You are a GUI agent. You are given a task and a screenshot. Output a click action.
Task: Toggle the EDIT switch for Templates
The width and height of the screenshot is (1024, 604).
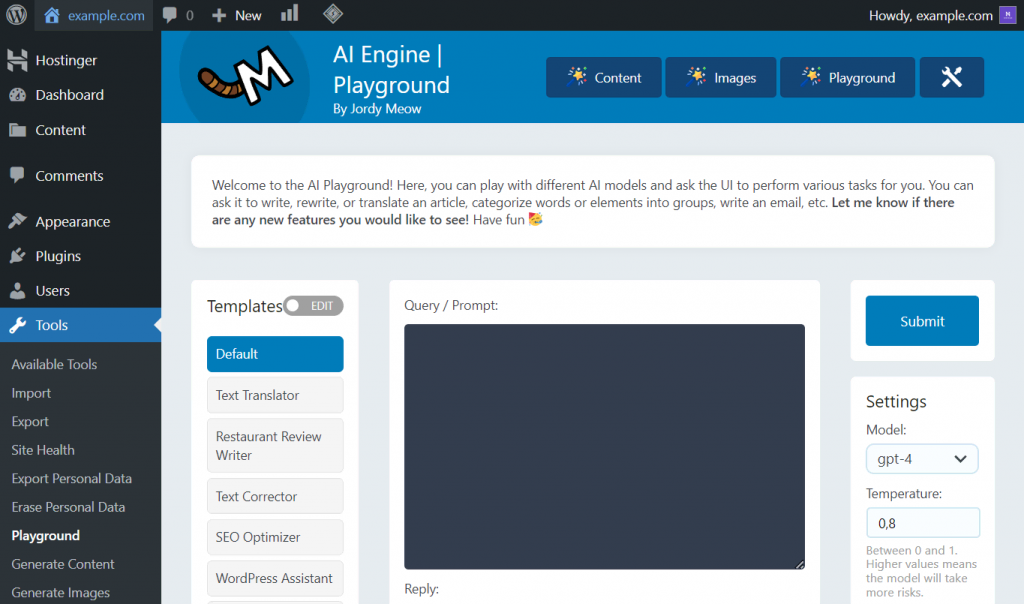tap(312, 305)
